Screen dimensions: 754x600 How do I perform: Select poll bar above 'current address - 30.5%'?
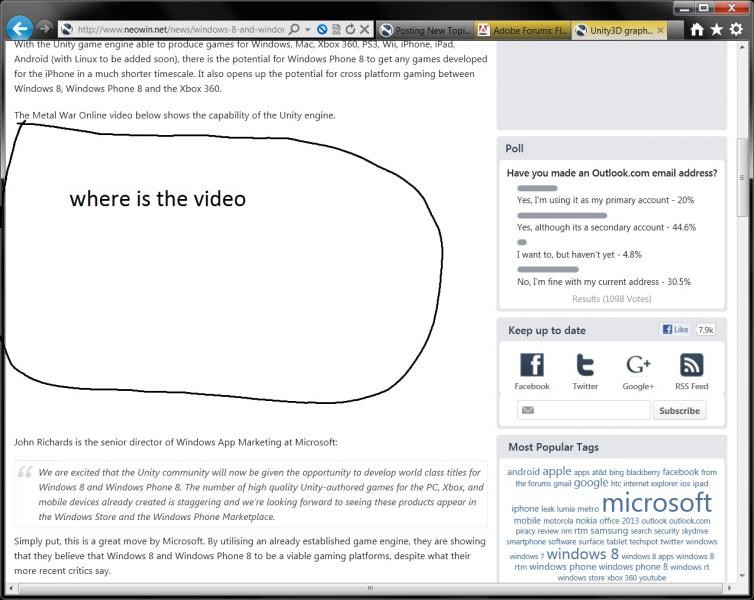(548, 270)
